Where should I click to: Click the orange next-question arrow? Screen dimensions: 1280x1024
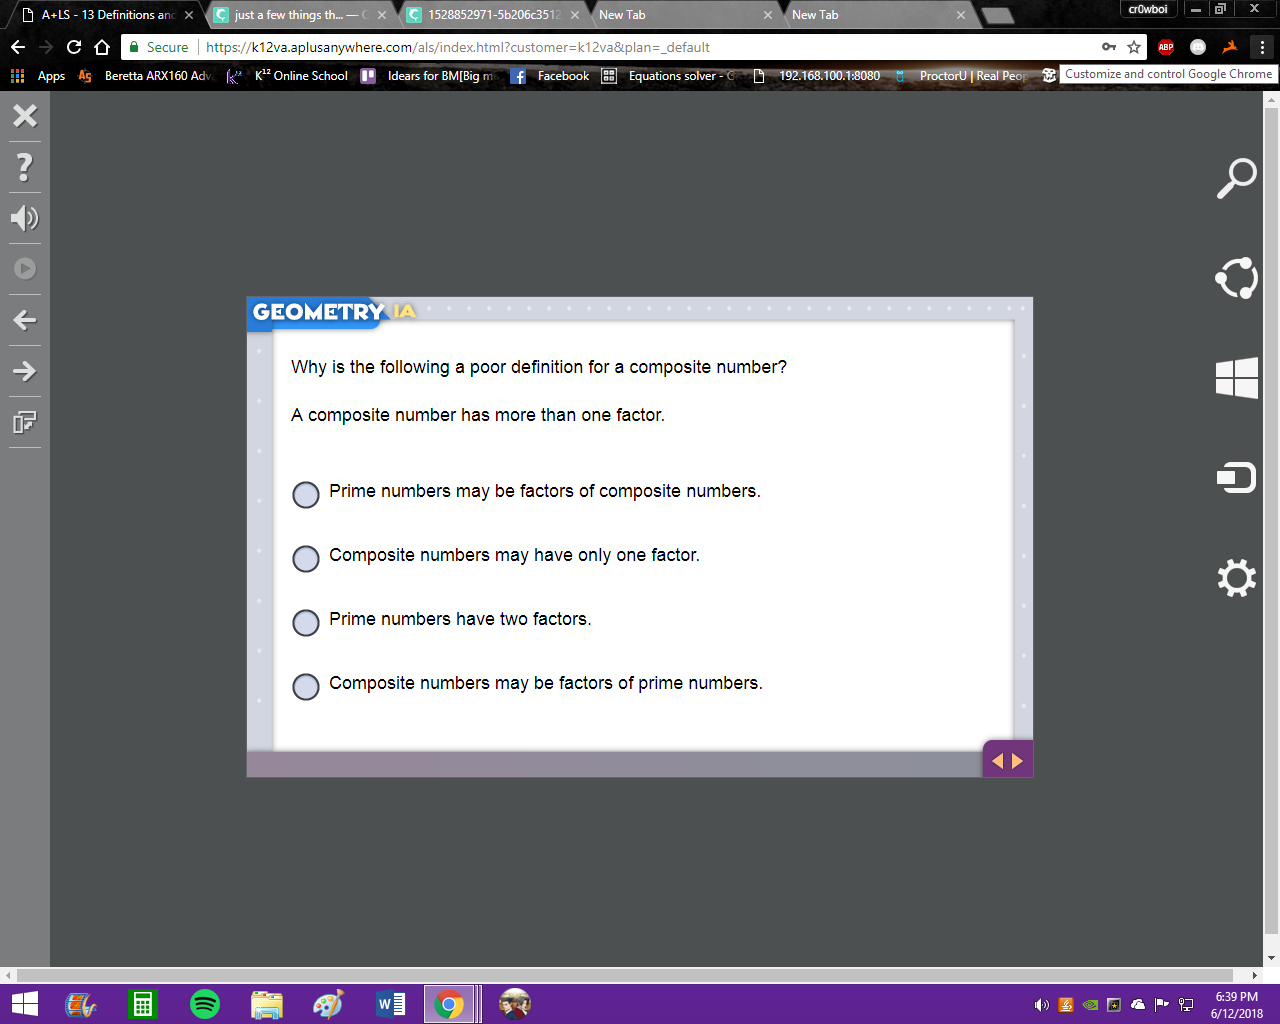click(1018, 761)
